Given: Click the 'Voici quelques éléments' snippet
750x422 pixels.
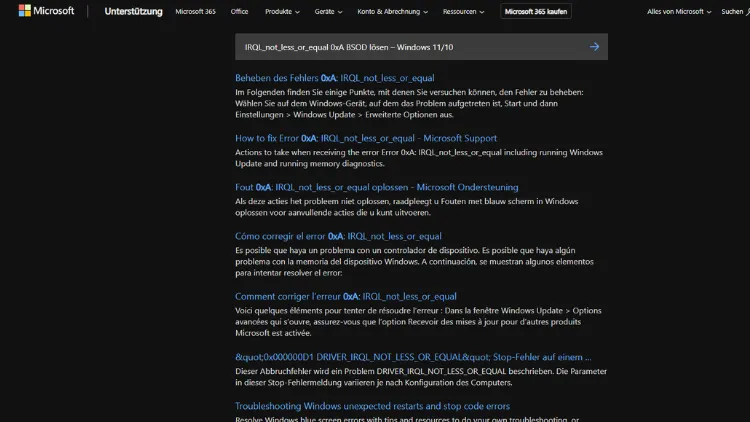Looking at the screenshot, I should tap(418, 322).
